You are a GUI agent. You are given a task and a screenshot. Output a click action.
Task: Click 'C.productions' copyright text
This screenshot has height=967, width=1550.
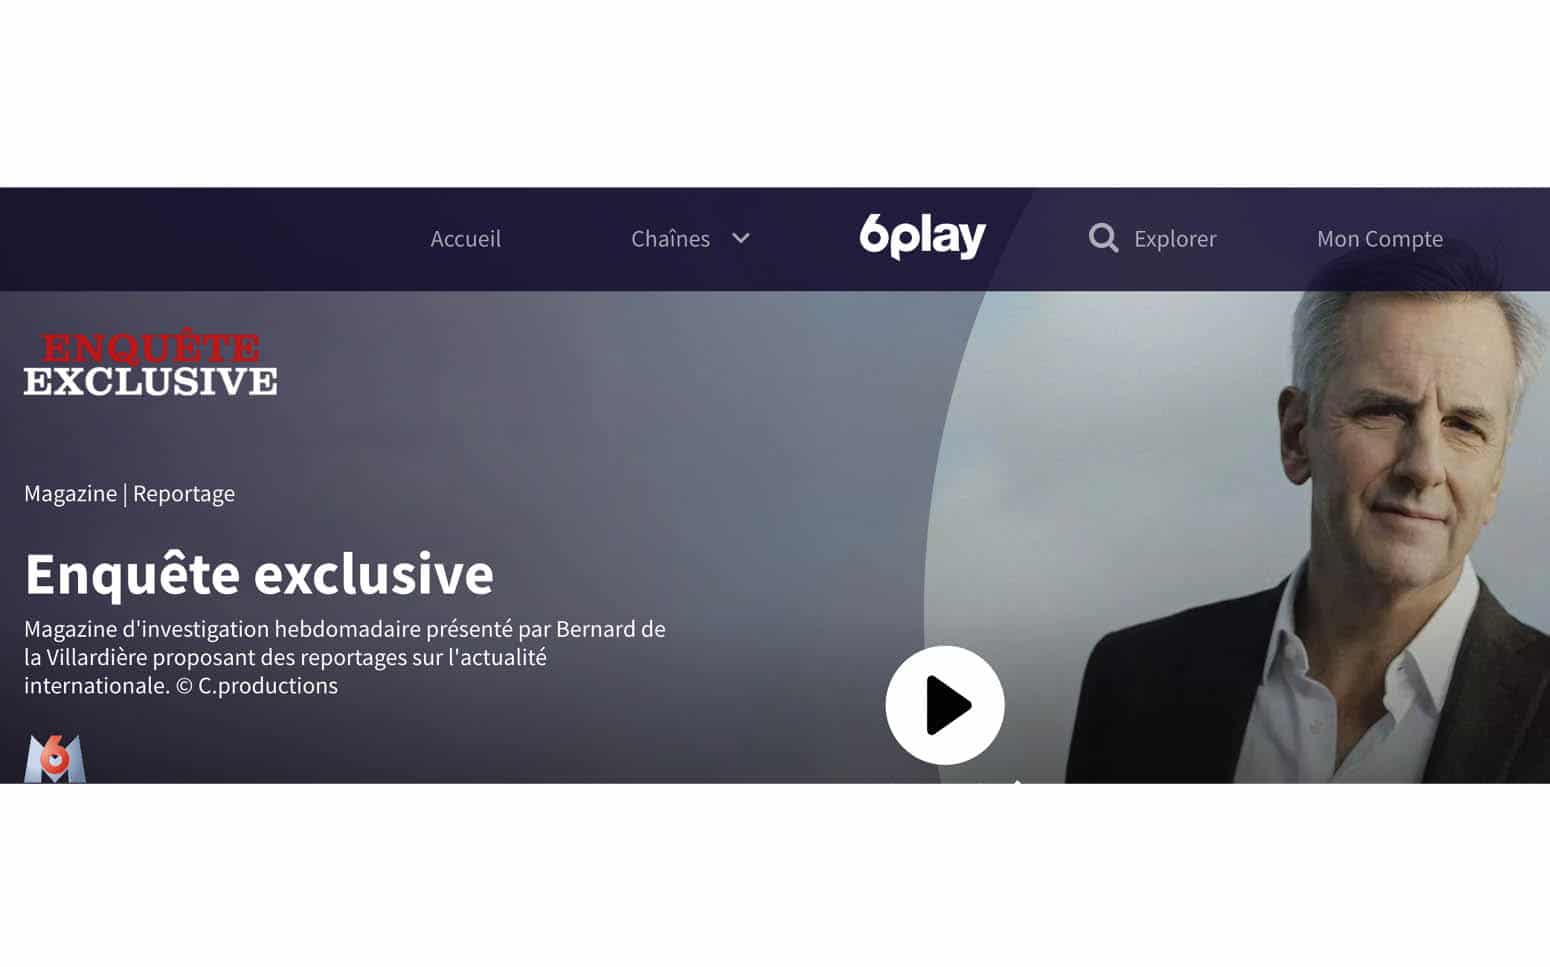268,686
